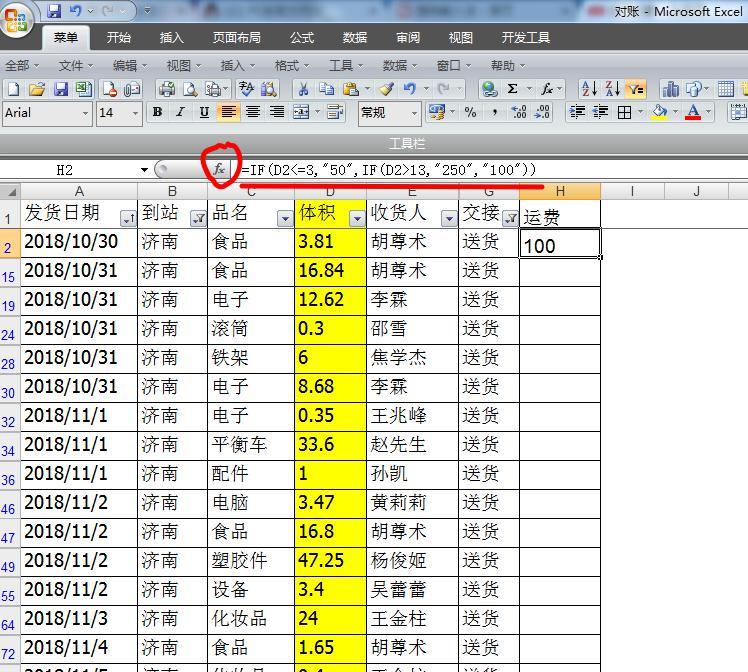Image resolution: width=748 pixels, height=672 pixels.
Task: Open the 开发工具 ribbon tab
Action: [526, 38]
